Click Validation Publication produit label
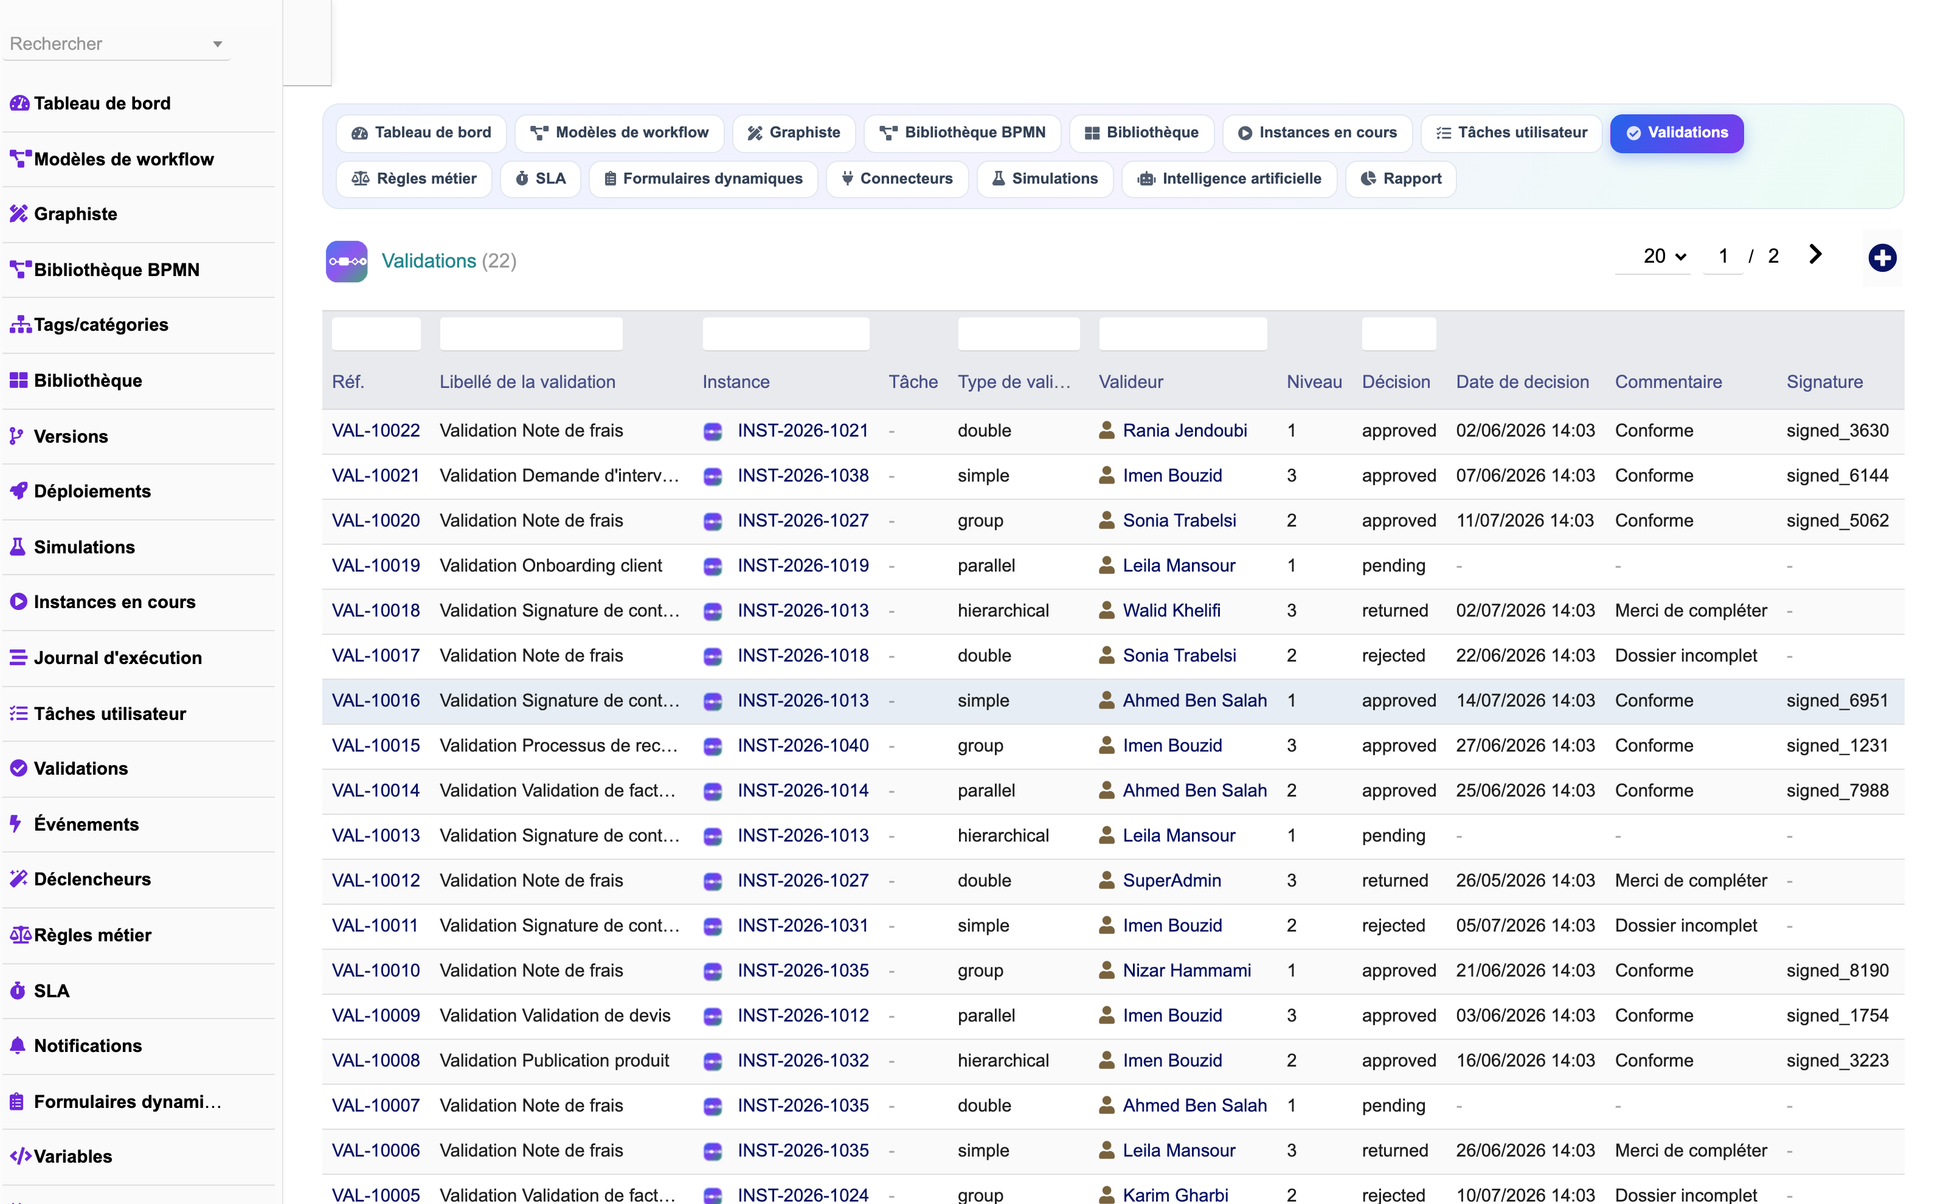Screen dimensions: 1946x1204 pos(554,1061)
